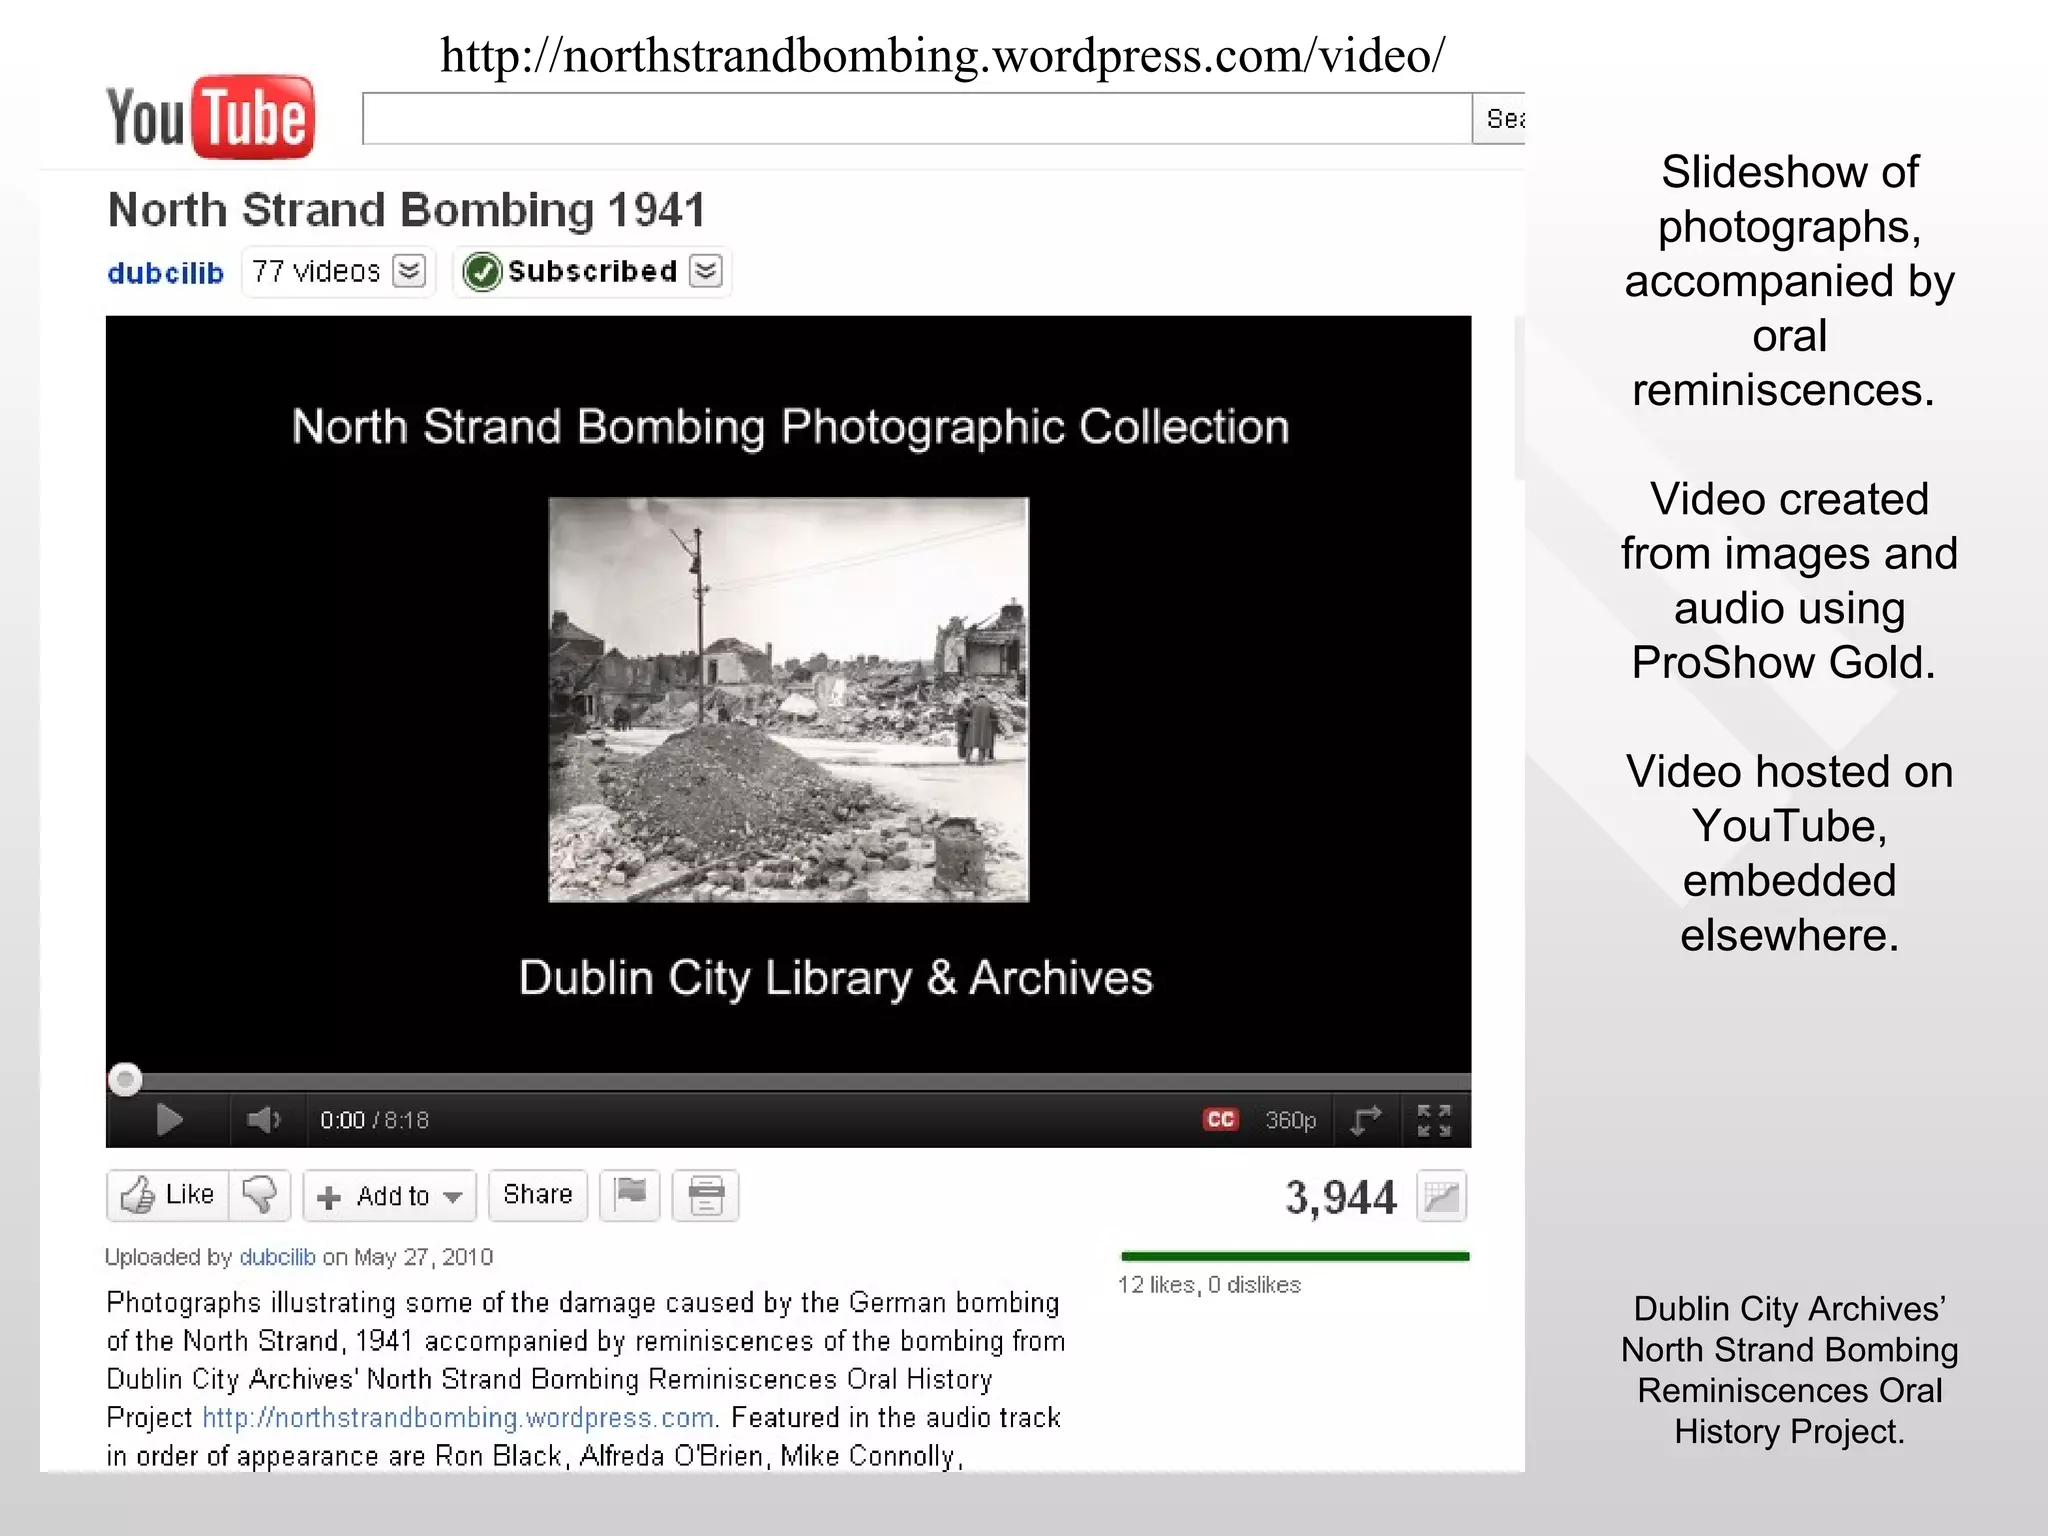Mute the video via speaker icon
This screenshot has width=2048, height=1536.
[263, 1120]
